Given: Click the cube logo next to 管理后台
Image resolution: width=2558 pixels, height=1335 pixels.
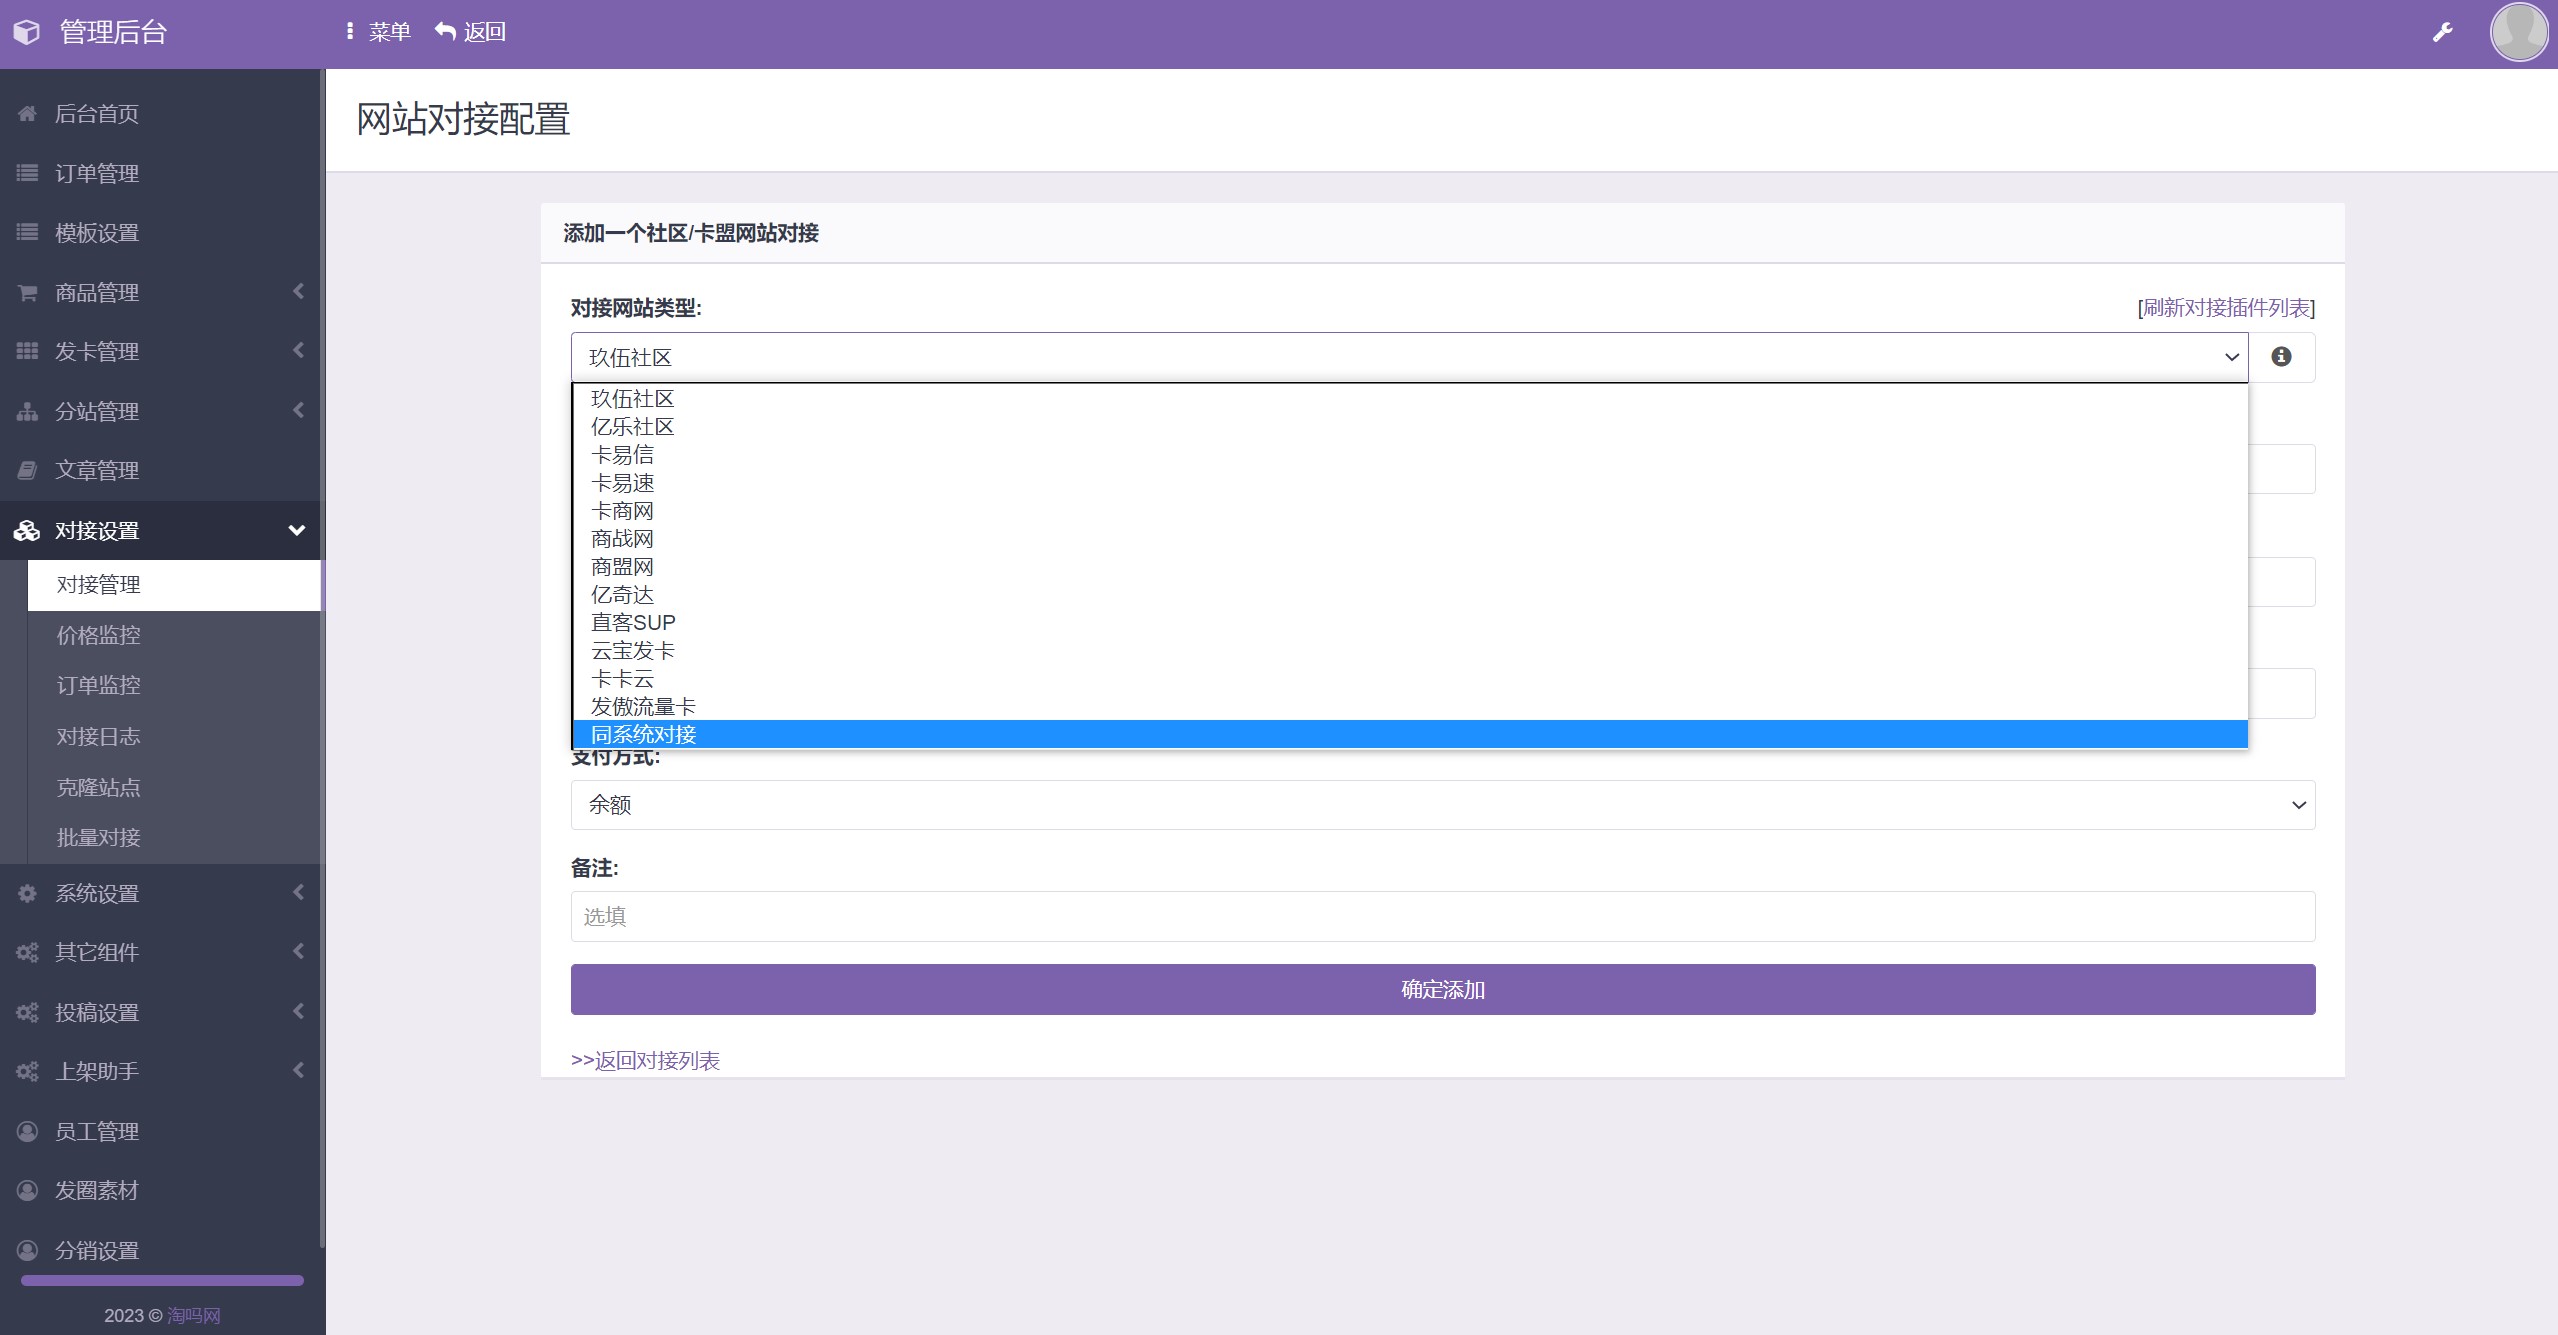Looking at the screenshot, I should pos(27,32).
